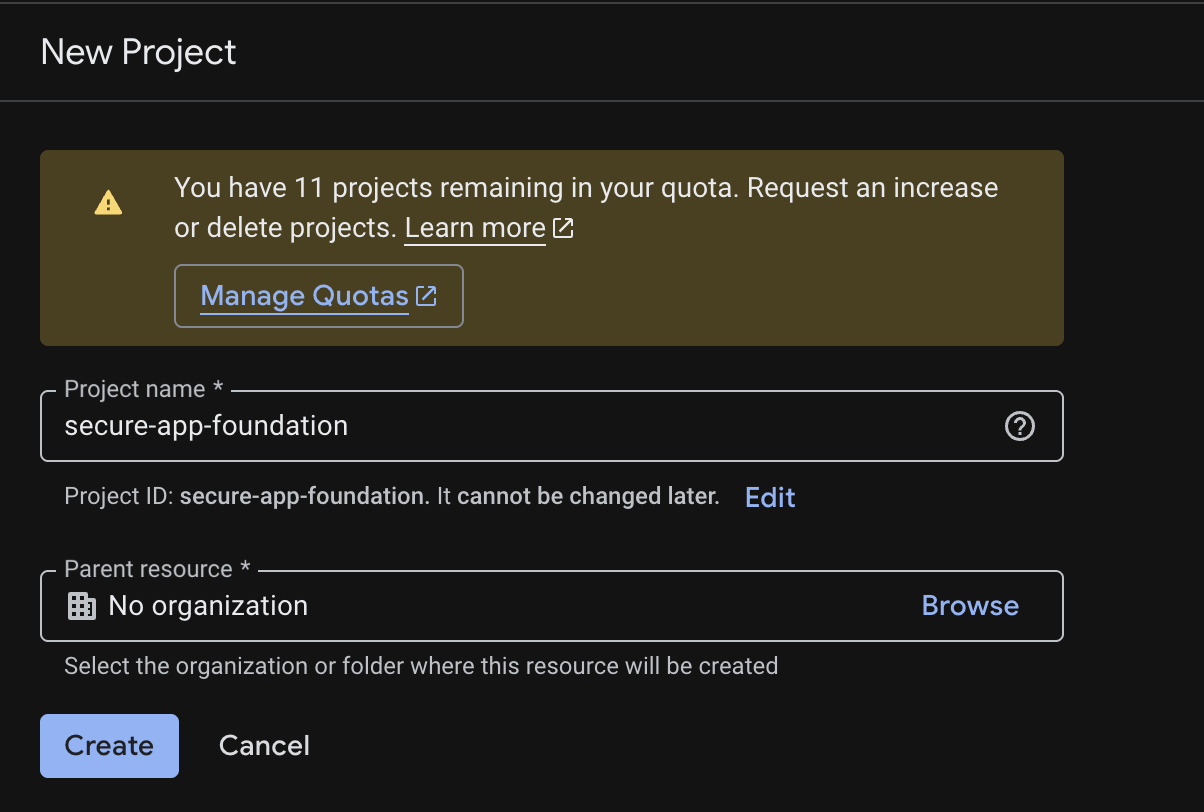
Task: Click the quota warning message text
Action: (x=585, y=207)
